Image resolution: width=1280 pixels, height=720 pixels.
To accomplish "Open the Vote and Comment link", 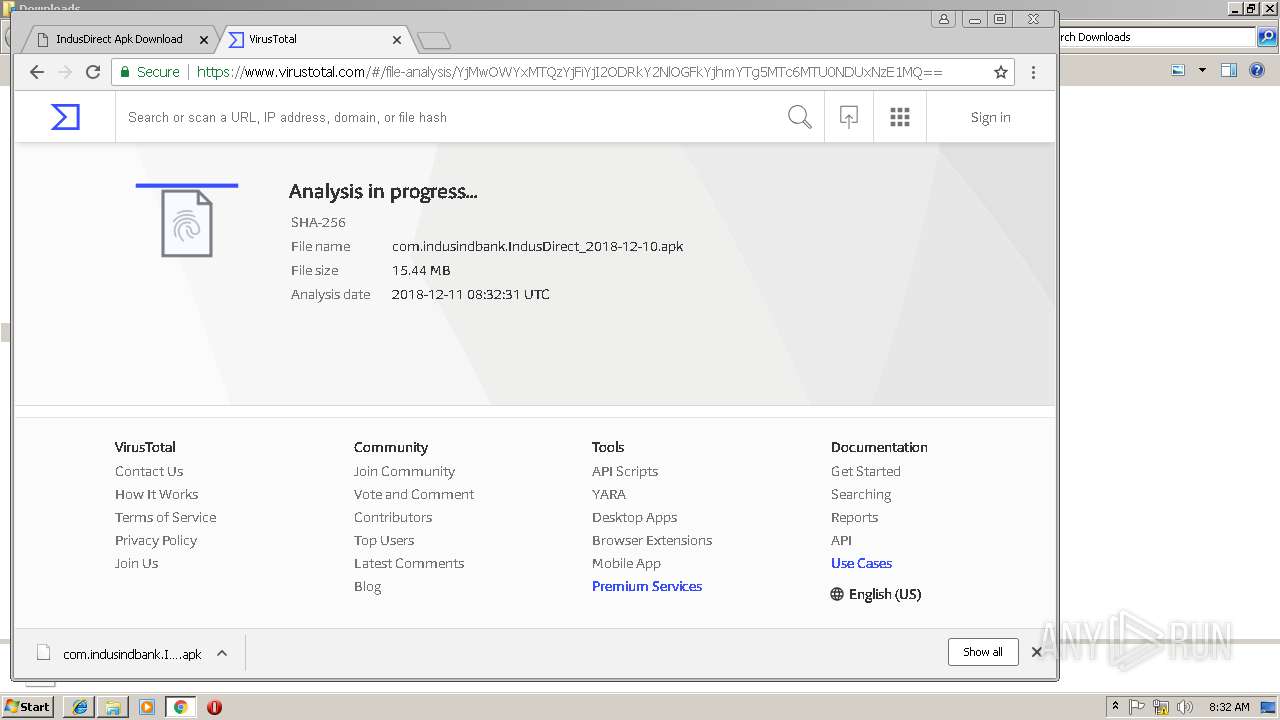I will pyautogui.click(x=414, y=494).
